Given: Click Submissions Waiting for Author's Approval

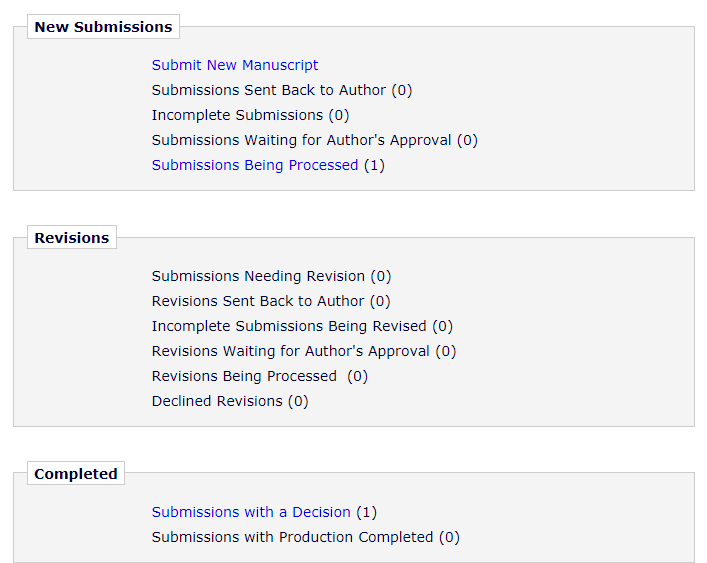Looking at the screenshot, I should click(301, 140).
